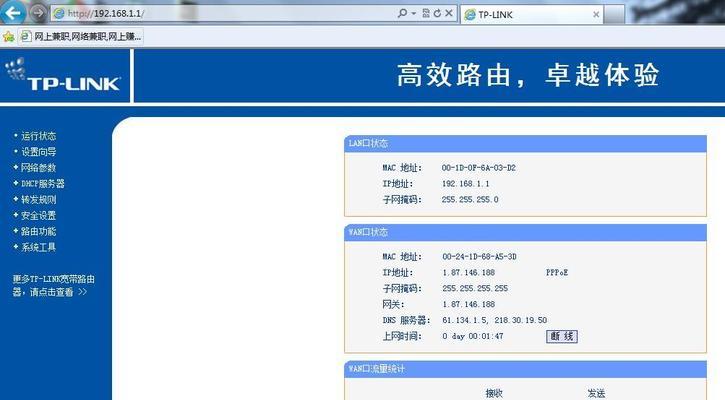Click DNS servers 61.134.1.5, 218.30.19.50

point(494,320)
